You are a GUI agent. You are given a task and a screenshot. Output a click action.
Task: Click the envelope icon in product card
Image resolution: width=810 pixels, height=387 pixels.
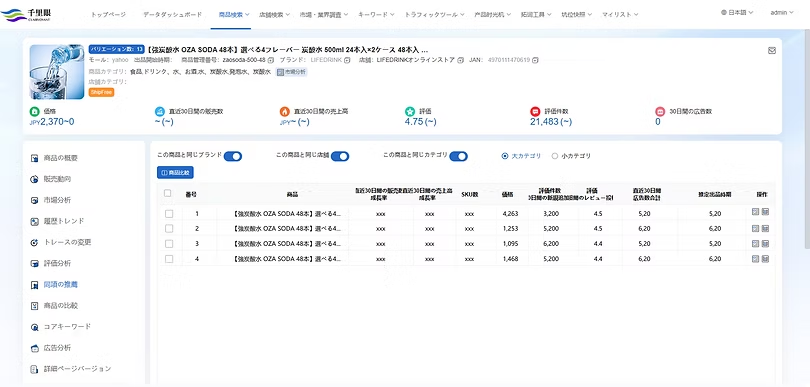click(772, 51)
